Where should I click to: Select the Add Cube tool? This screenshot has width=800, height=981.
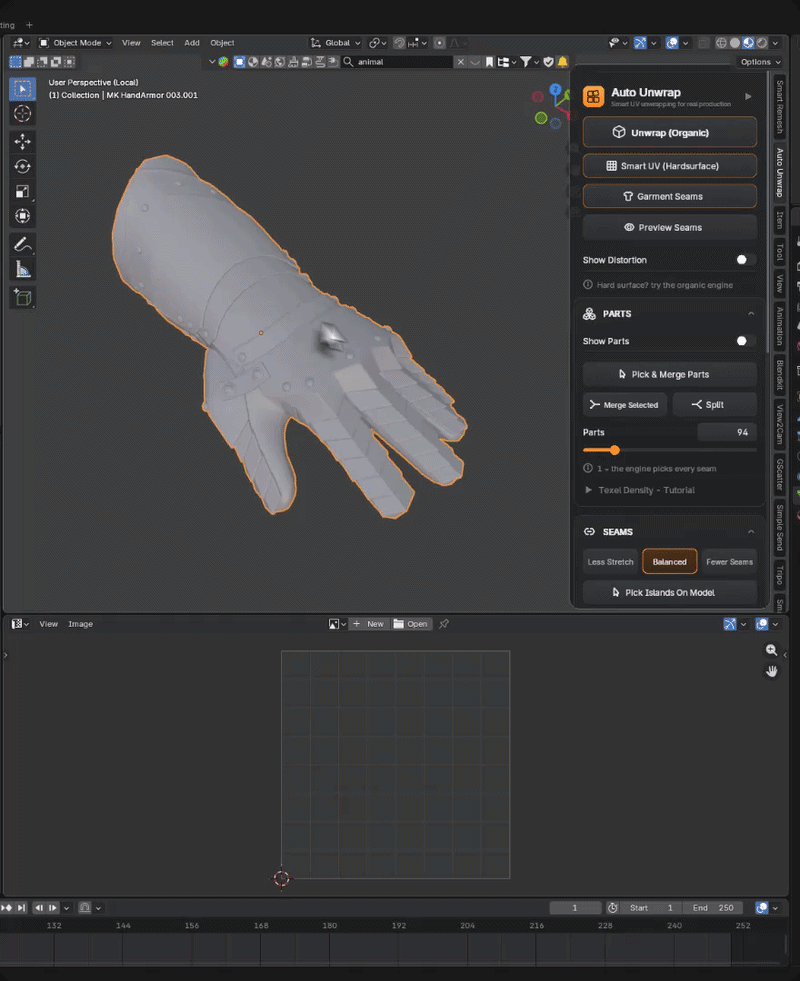click(x=23, y=298)
